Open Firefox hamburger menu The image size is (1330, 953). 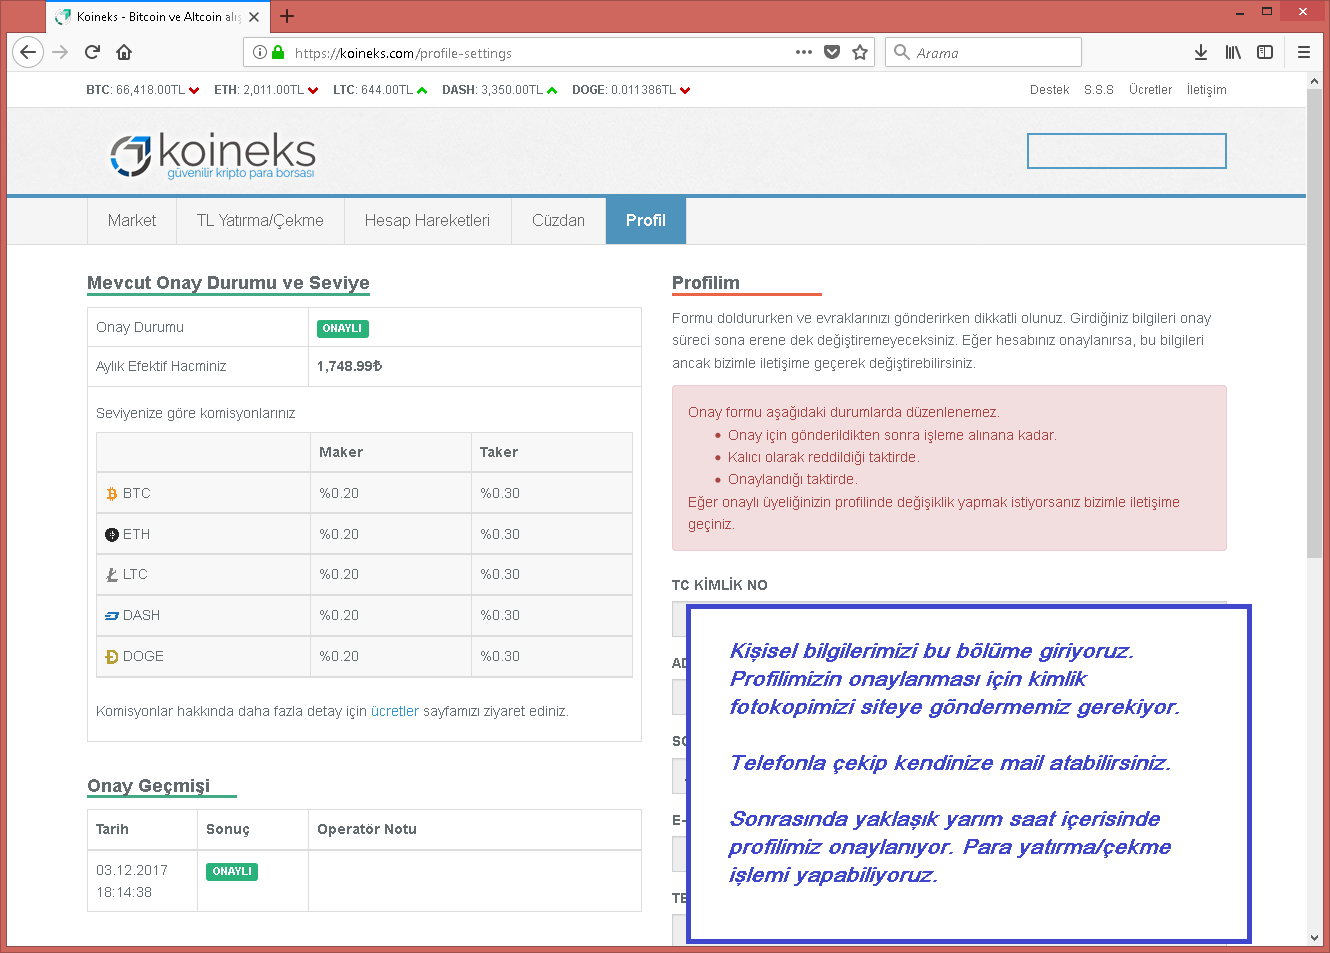[1304, 52]
